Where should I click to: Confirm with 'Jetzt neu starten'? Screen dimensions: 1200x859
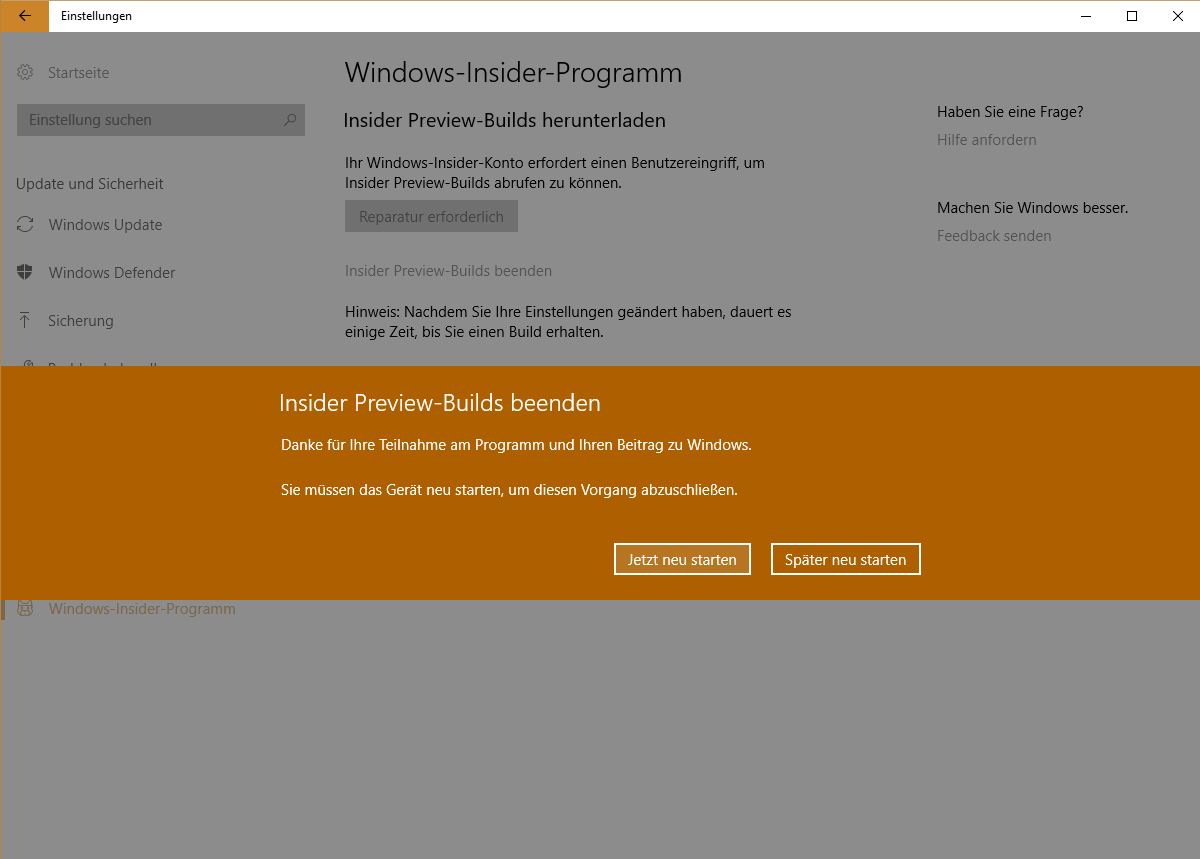pos(682,559)
